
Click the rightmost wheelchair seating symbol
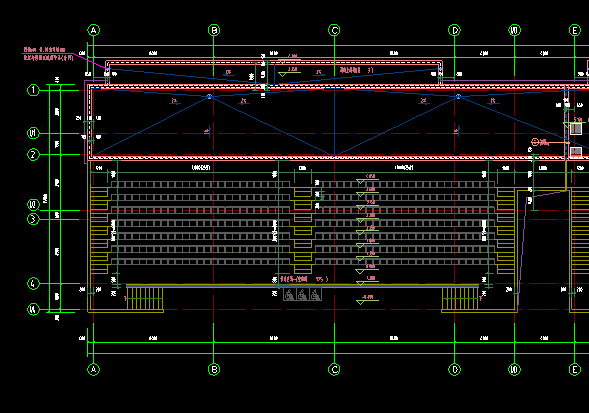tap(315, 295)
